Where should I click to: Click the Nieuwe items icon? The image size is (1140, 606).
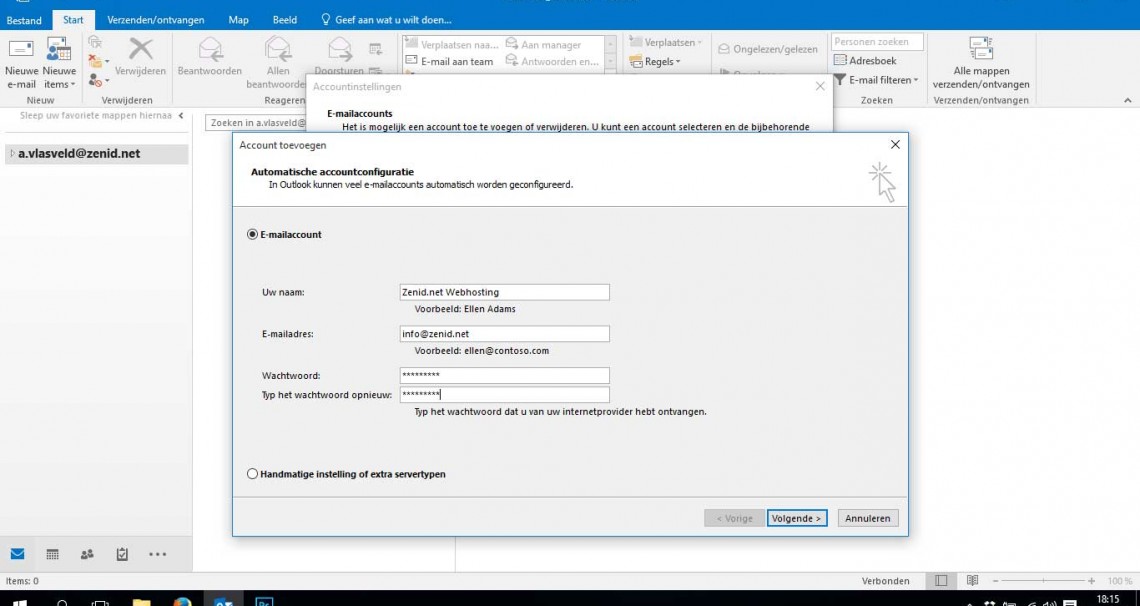point(59,49)
